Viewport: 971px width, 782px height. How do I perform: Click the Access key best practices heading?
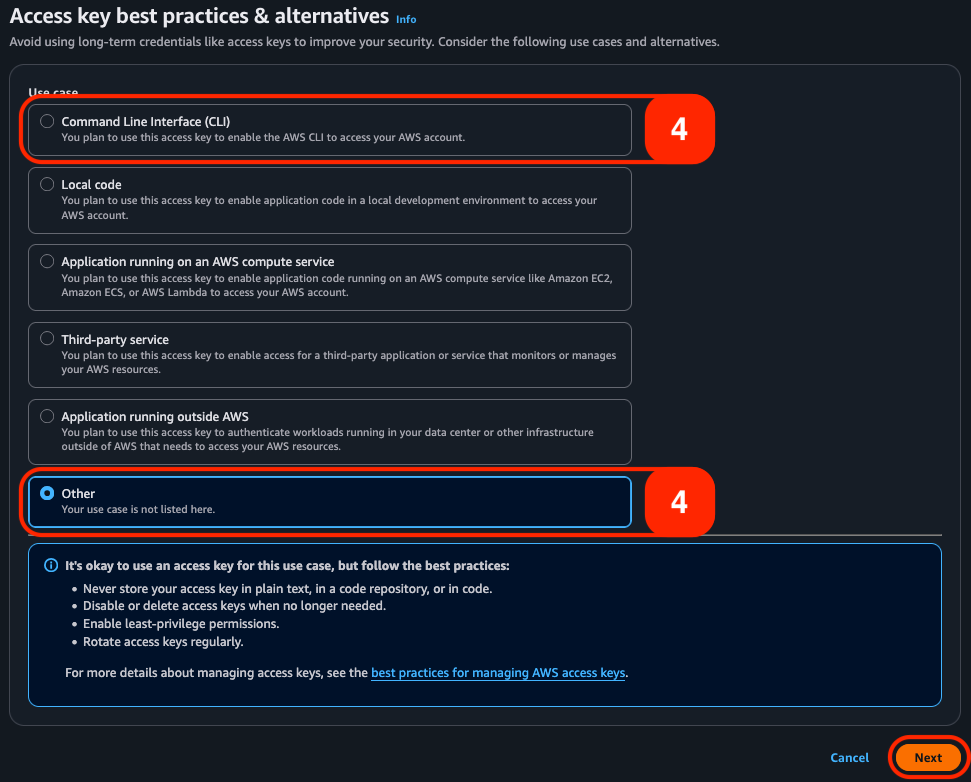pyautogui.click(x=191, y=16)
